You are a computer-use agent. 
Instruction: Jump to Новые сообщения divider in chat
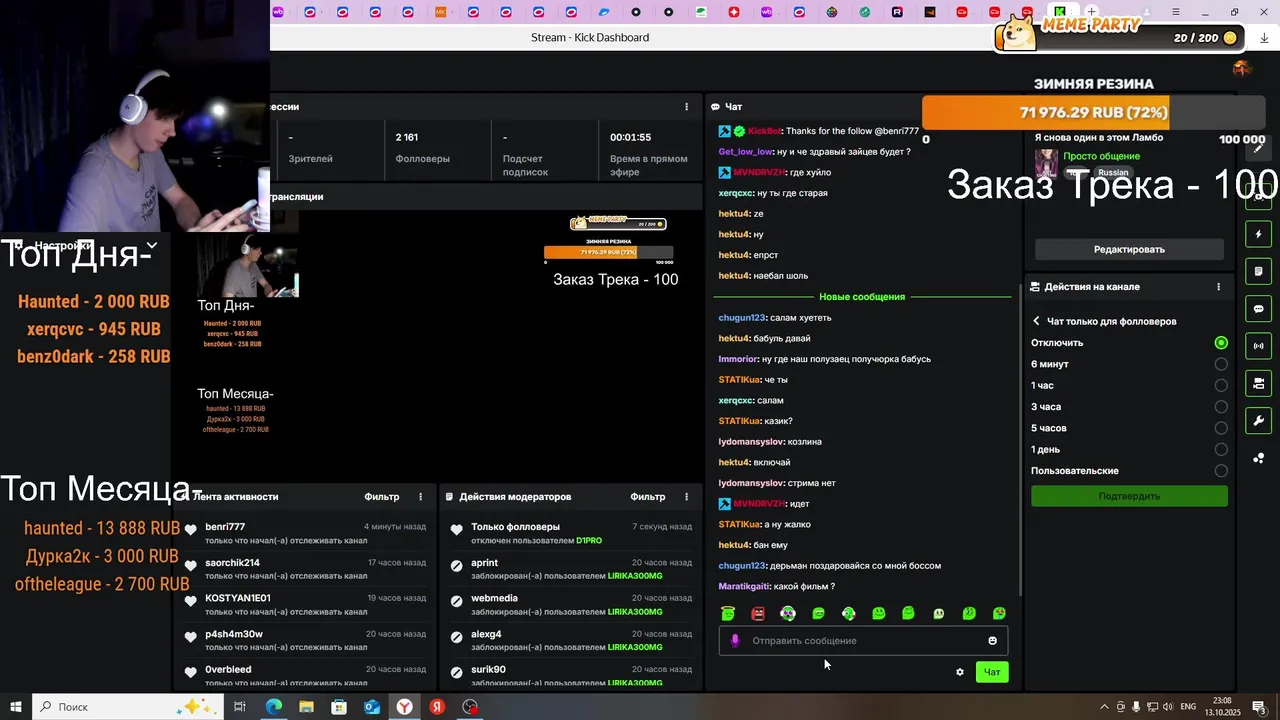[x=862, y=297]
